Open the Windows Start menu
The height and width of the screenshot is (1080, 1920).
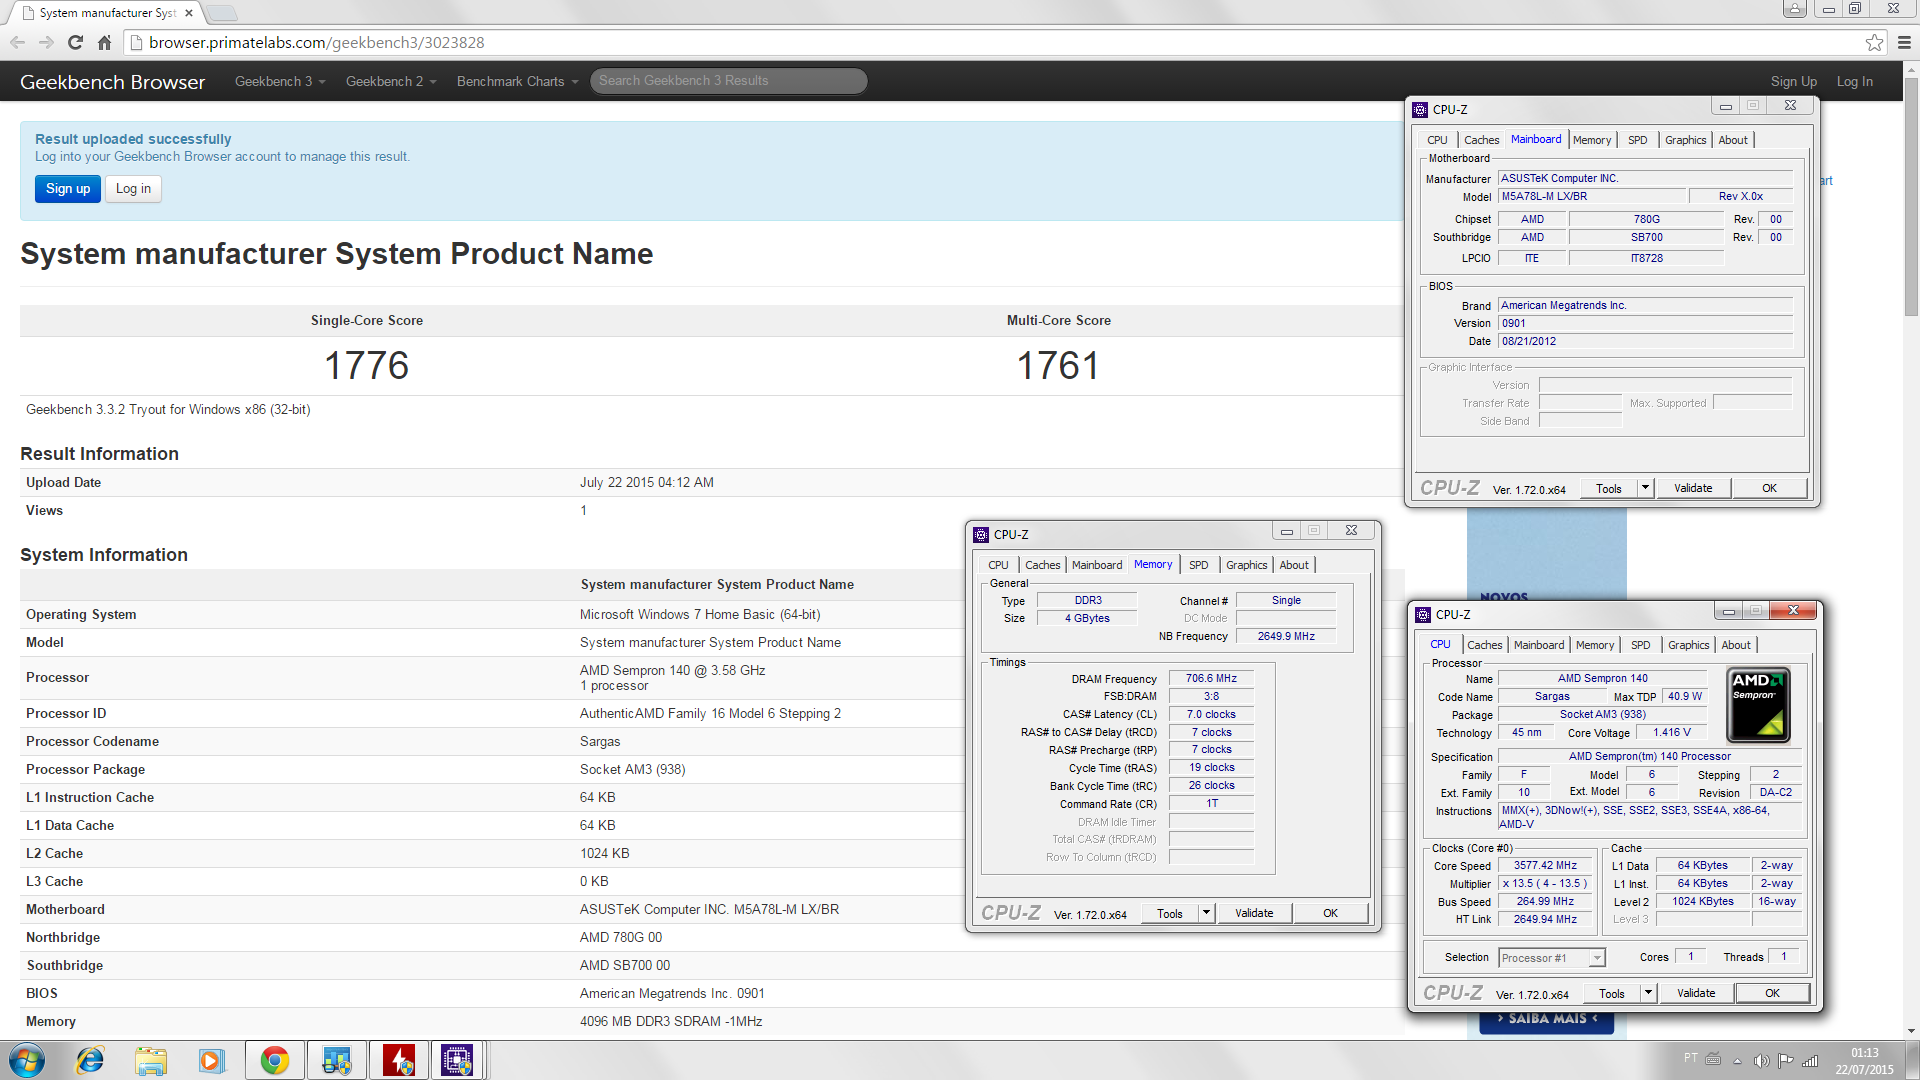pos(27,1060)
